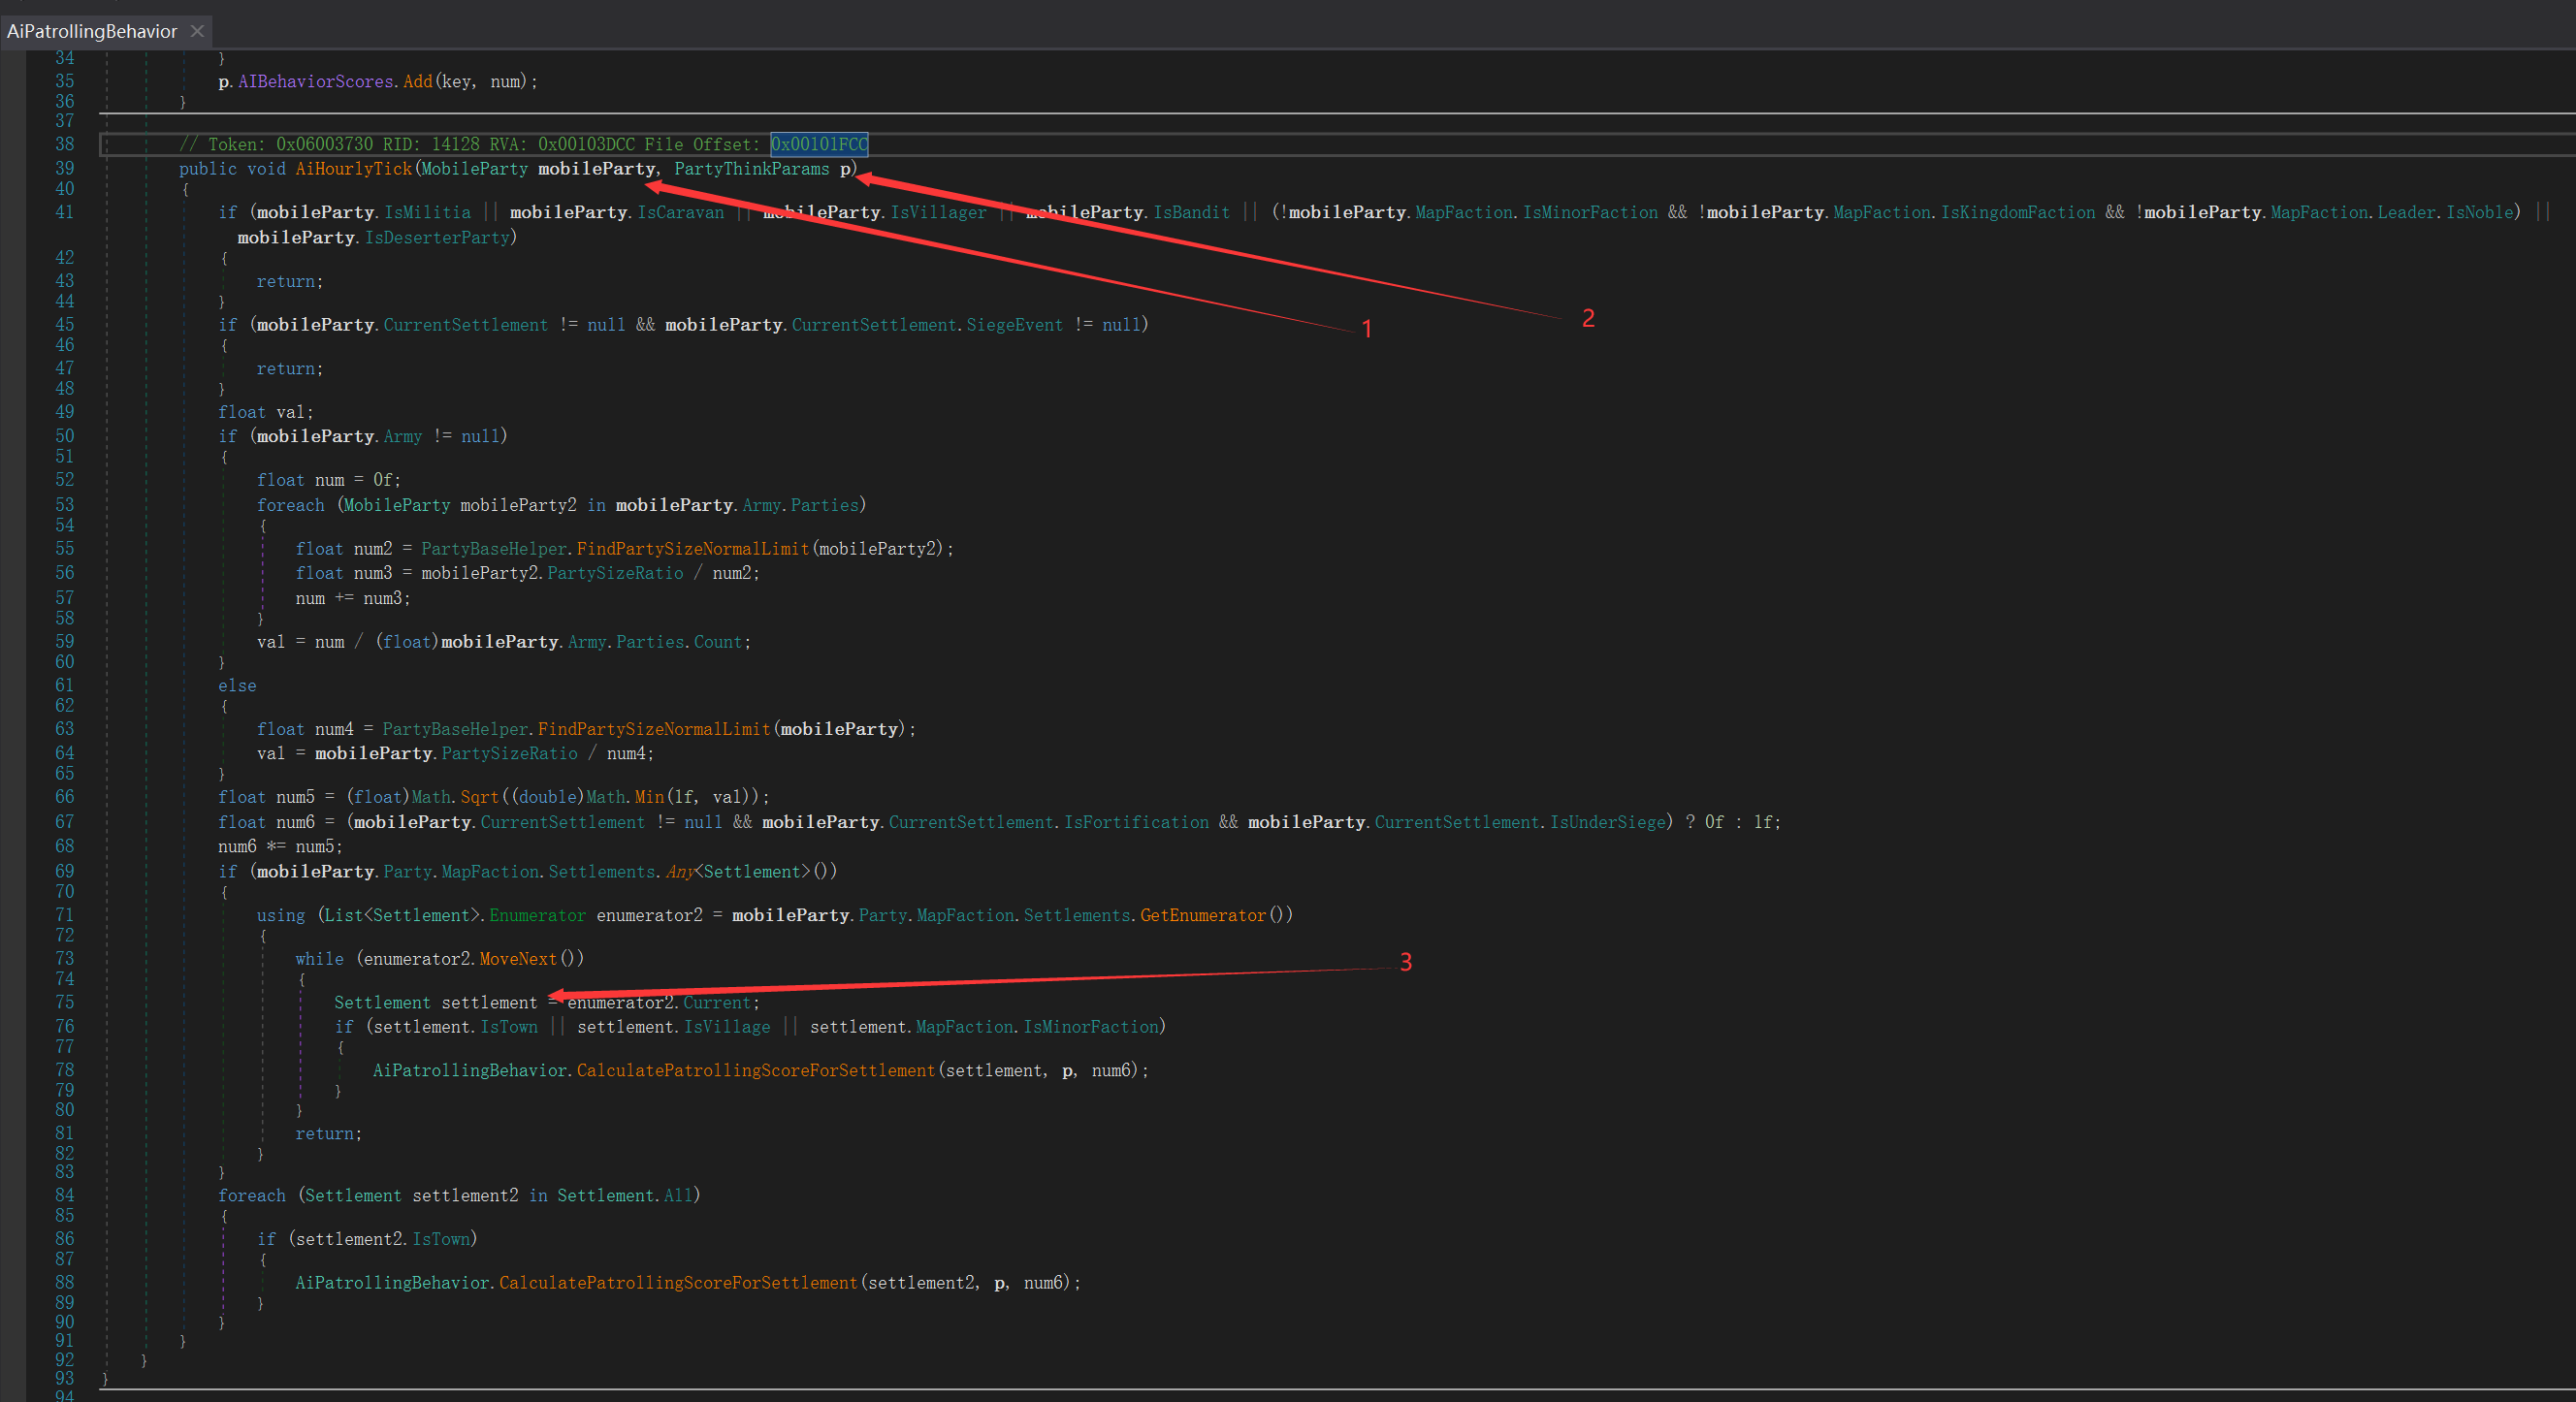Go to the IsVillager property on line 41
This screenshot has height=1402, width=2576.
coord(937,212)
